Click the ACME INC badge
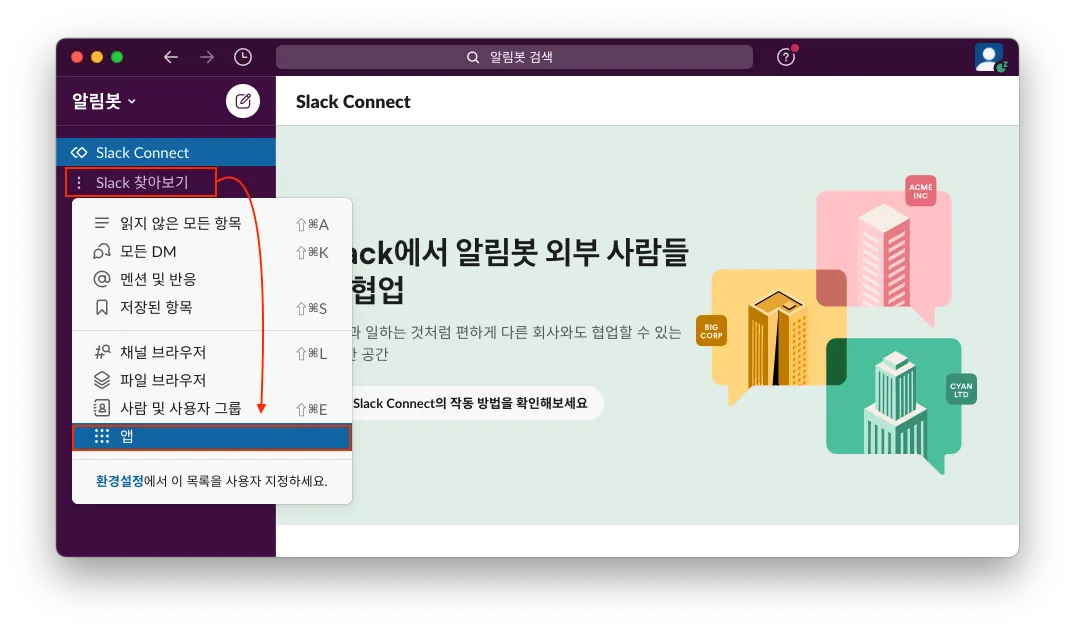 pyautogui.click(x=920, y=191)
